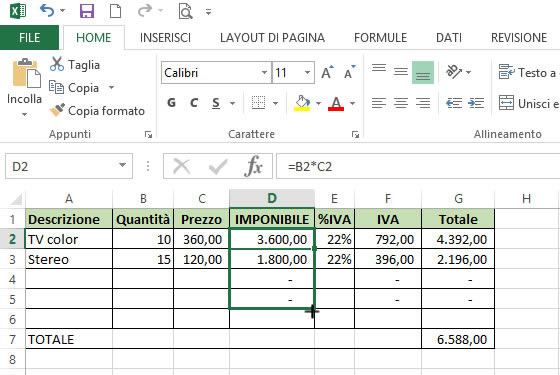Align cell text right

coord(423,103)
